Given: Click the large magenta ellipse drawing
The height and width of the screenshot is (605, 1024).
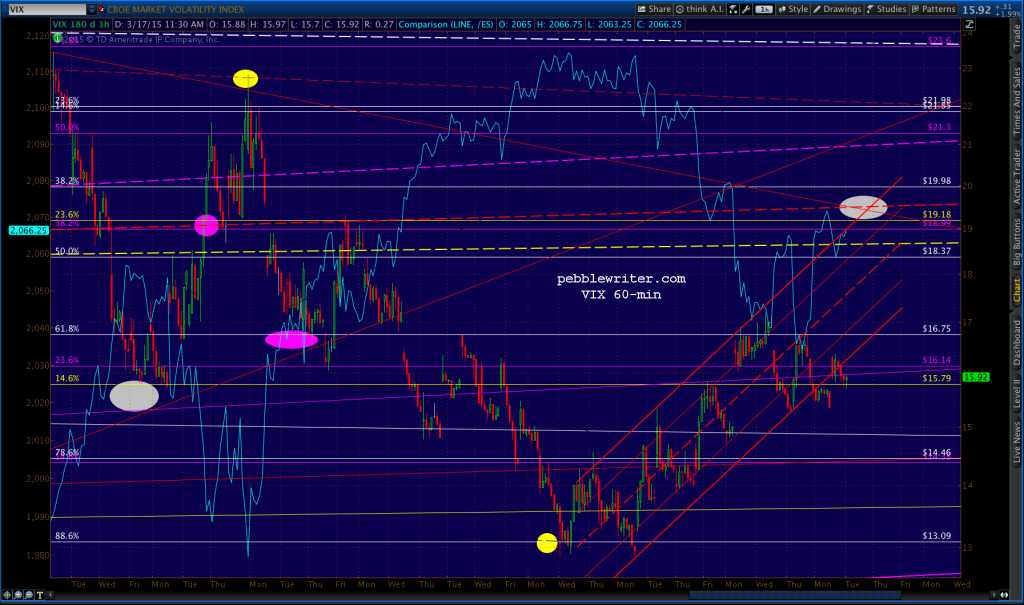Looking at the screenshot, I should [291, 339].
